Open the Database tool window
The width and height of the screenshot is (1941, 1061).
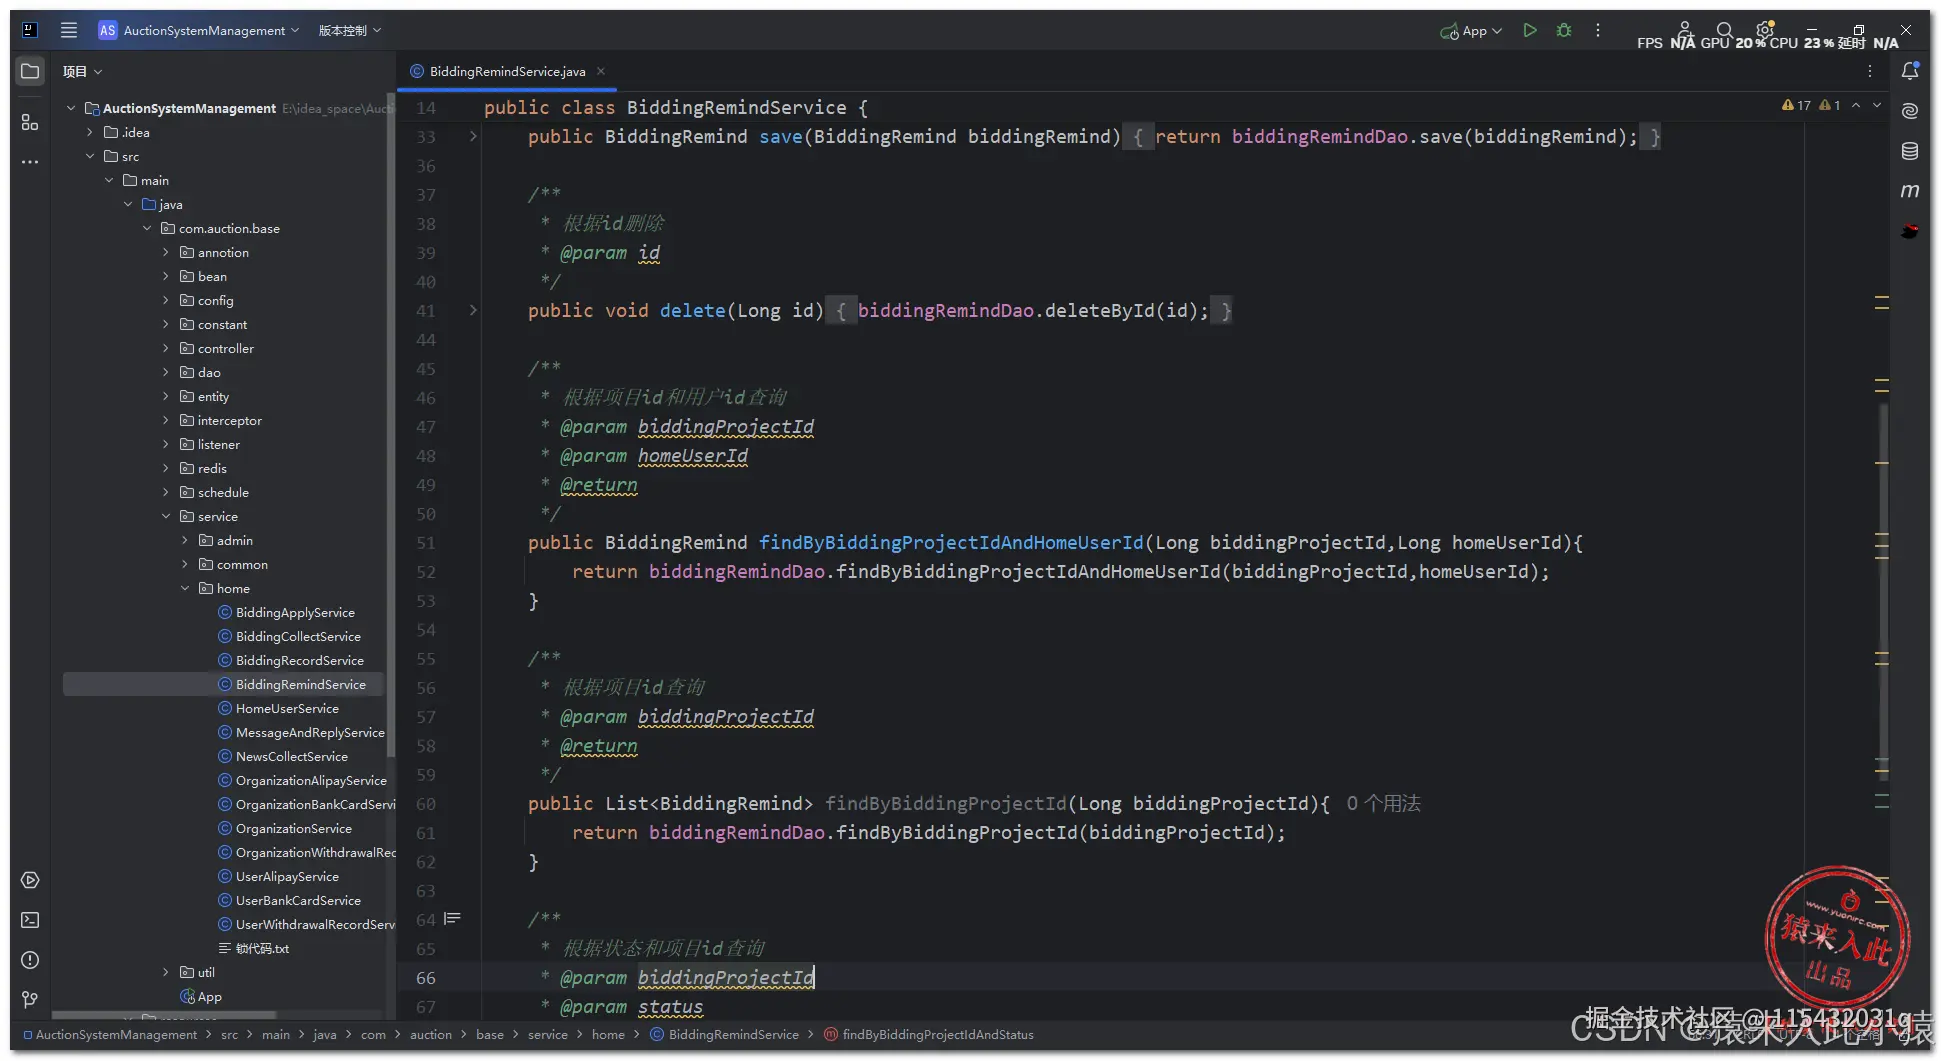point(1910,151)
